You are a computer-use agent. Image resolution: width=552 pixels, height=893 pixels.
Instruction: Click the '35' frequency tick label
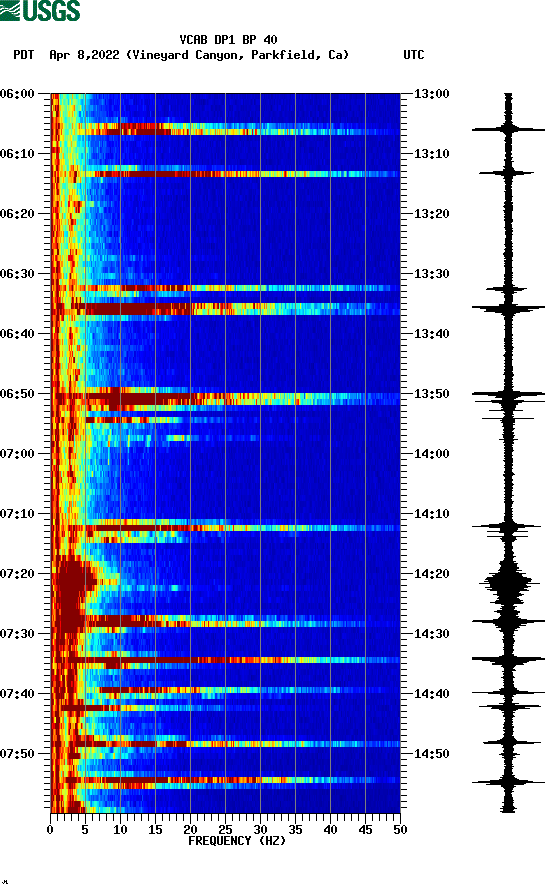(x=295, y=830)
